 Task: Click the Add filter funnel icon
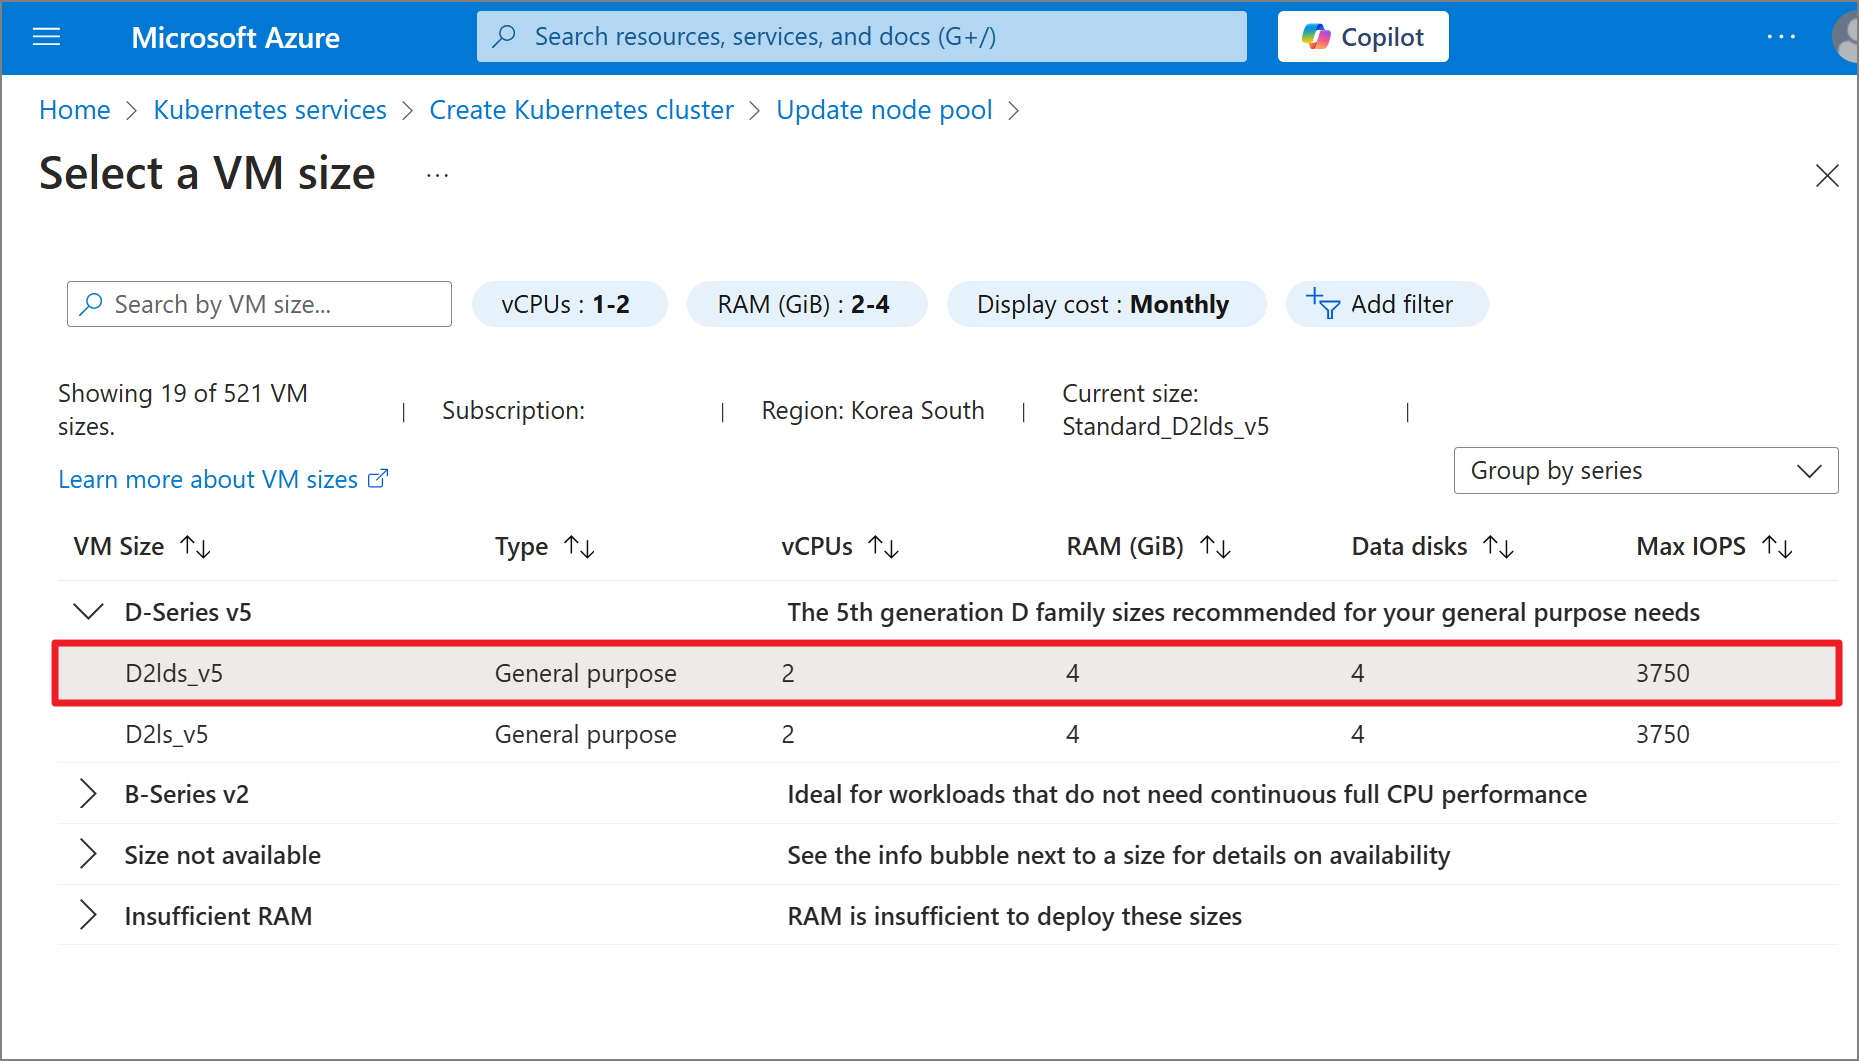pos(1322,304)
